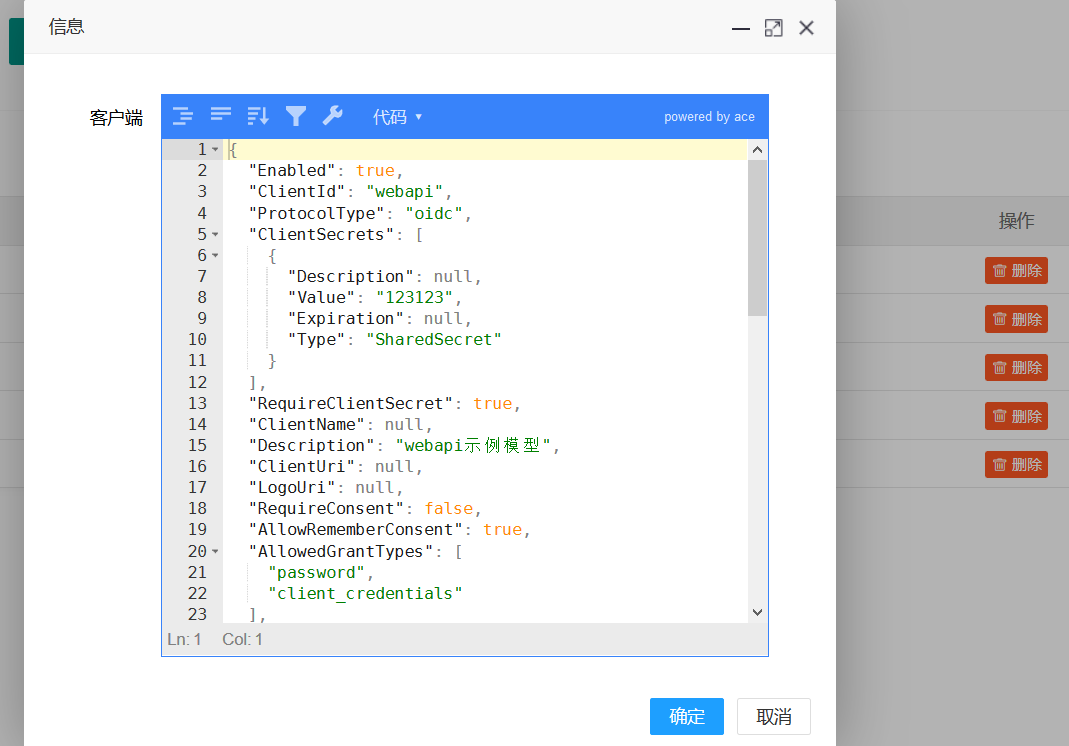Click the editor scrollbar up arrow
Viewport: 1069px width, 746px height.
[x=757, y=149]
